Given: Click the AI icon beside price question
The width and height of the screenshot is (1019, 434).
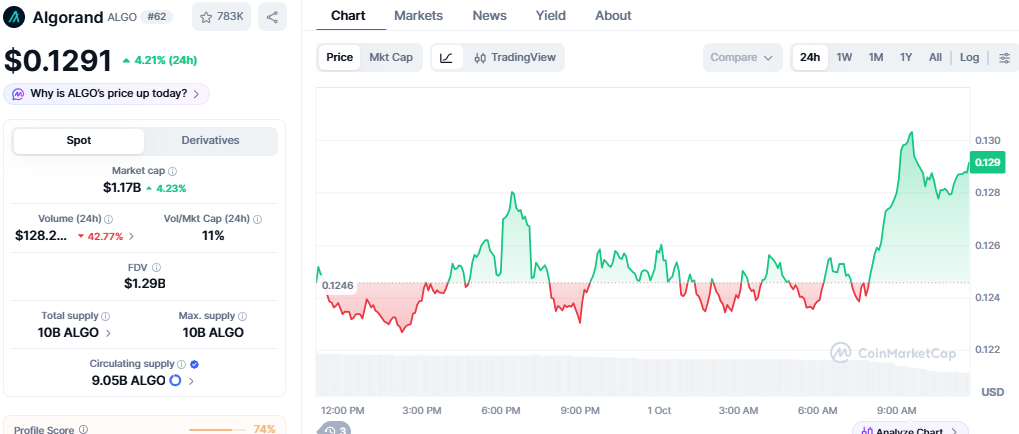Looking at the screenshot, I should tap(18, 94).
